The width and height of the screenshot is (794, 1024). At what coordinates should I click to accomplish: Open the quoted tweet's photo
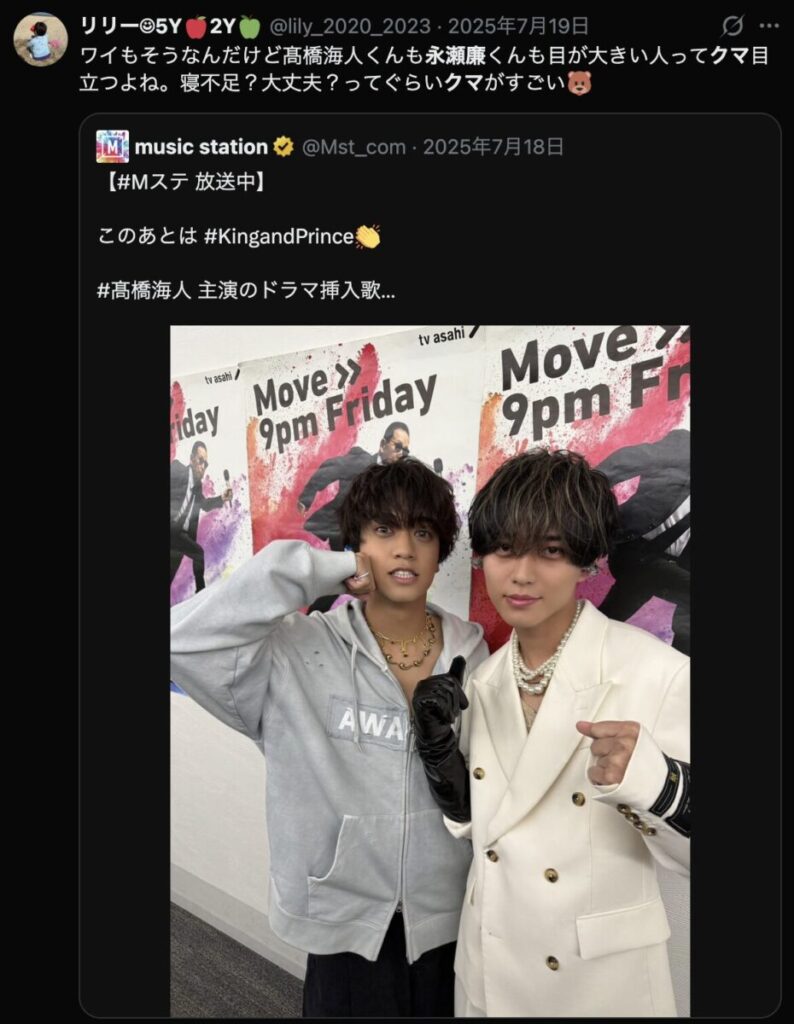click(x=430, y=671)
